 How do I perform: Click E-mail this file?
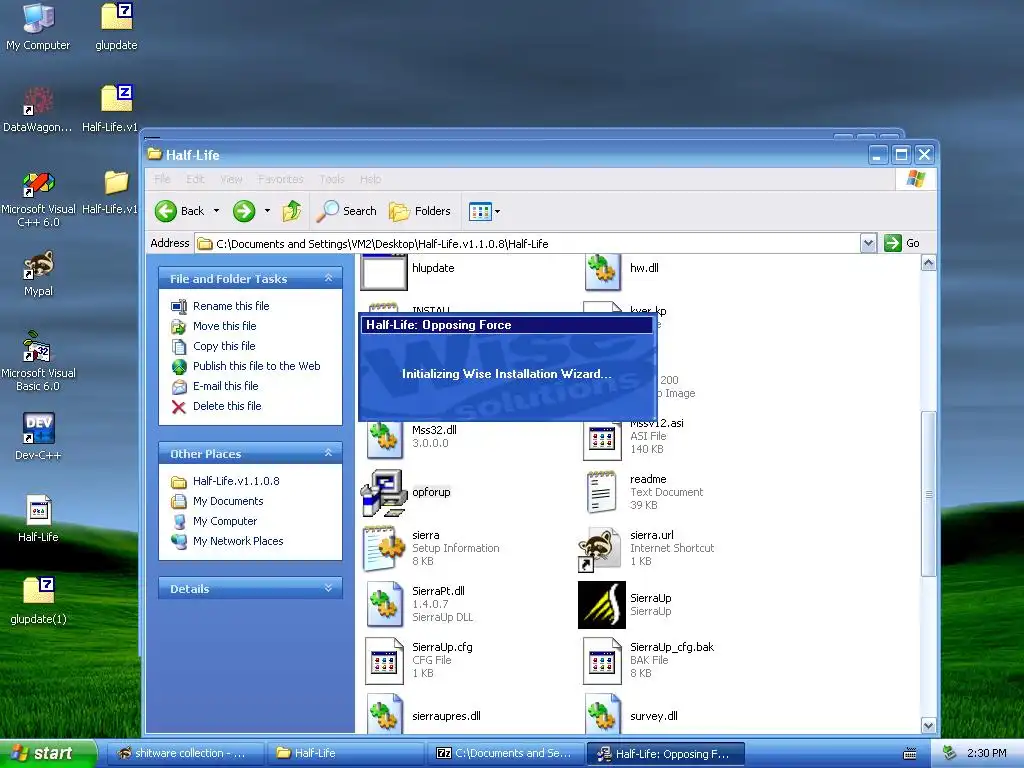(x=225, y=386)
